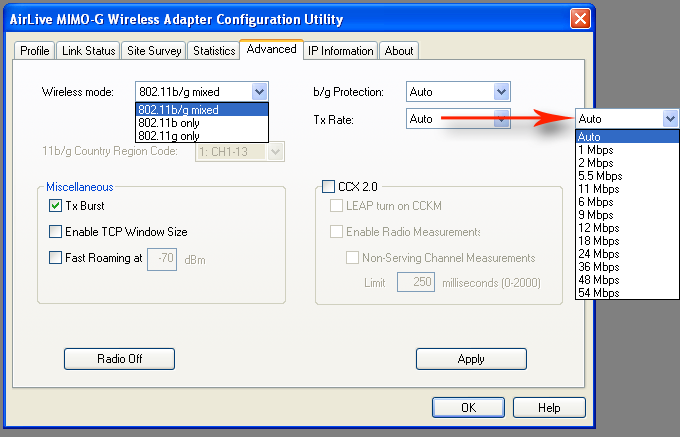Open the Tx Rate combo box in dialog
The image size is (680, 437).
458,119
